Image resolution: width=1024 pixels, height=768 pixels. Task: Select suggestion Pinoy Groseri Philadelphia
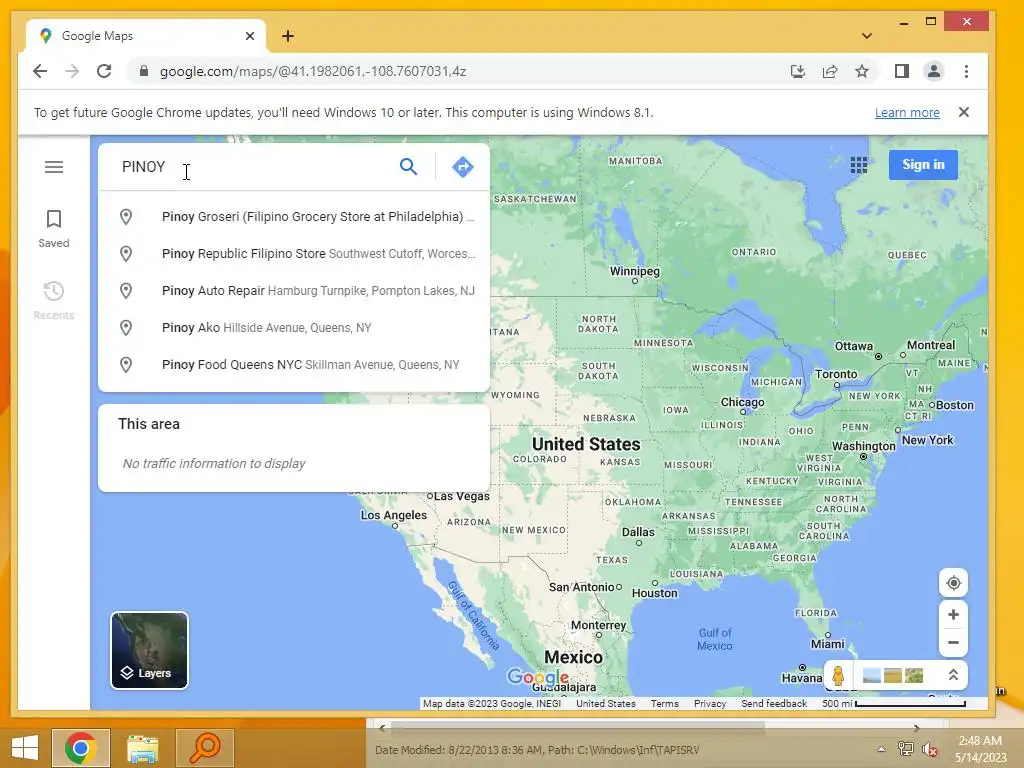click(294, 217)
